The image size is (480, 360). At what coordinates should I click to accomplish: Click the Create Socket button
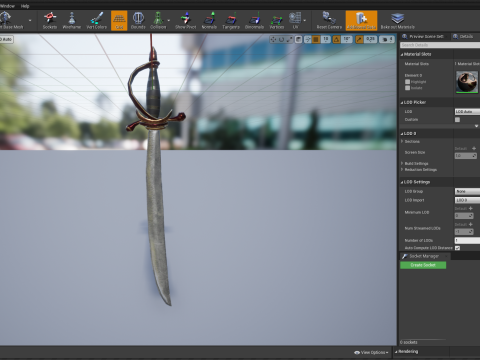[x=423, y=265]
